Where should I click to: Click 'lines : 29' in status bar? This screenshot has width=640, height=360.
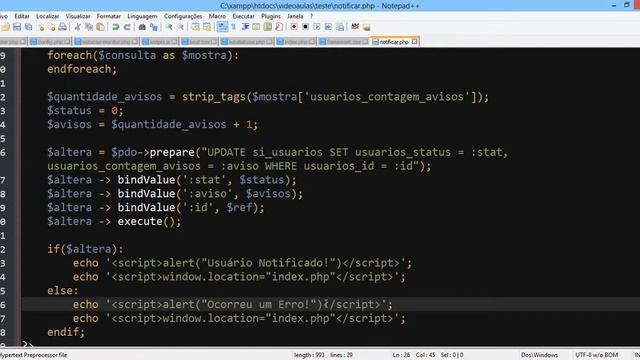[342, 355]
